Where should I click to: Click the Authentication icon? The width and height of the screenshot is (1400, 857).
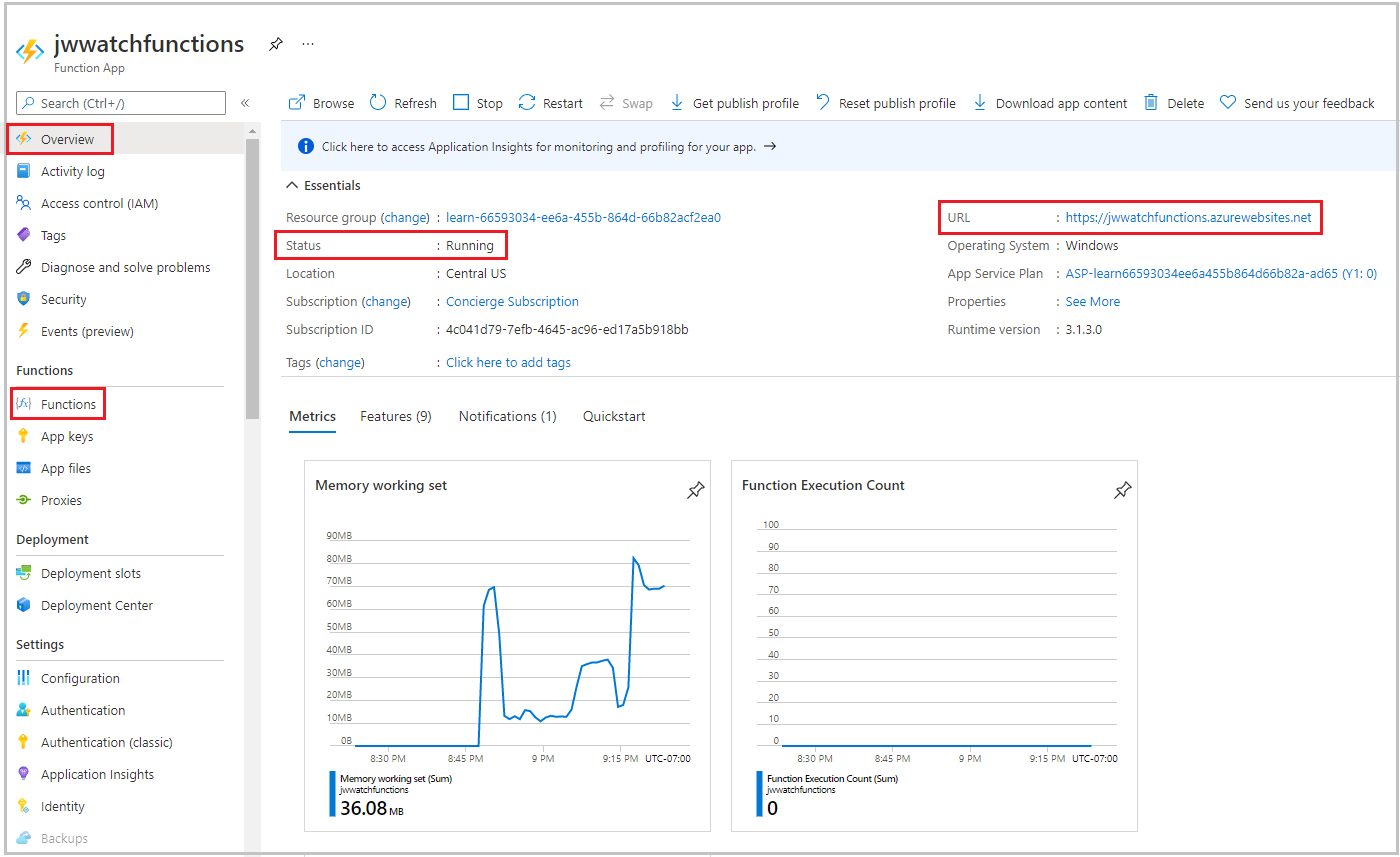[x=24, y=710]
